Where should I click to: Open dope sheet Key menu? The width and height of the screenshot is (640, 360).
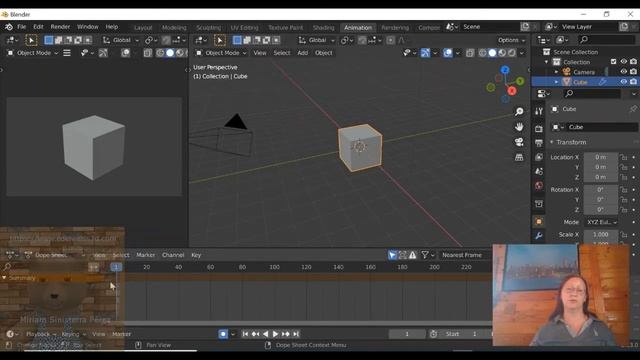[196, 255]
